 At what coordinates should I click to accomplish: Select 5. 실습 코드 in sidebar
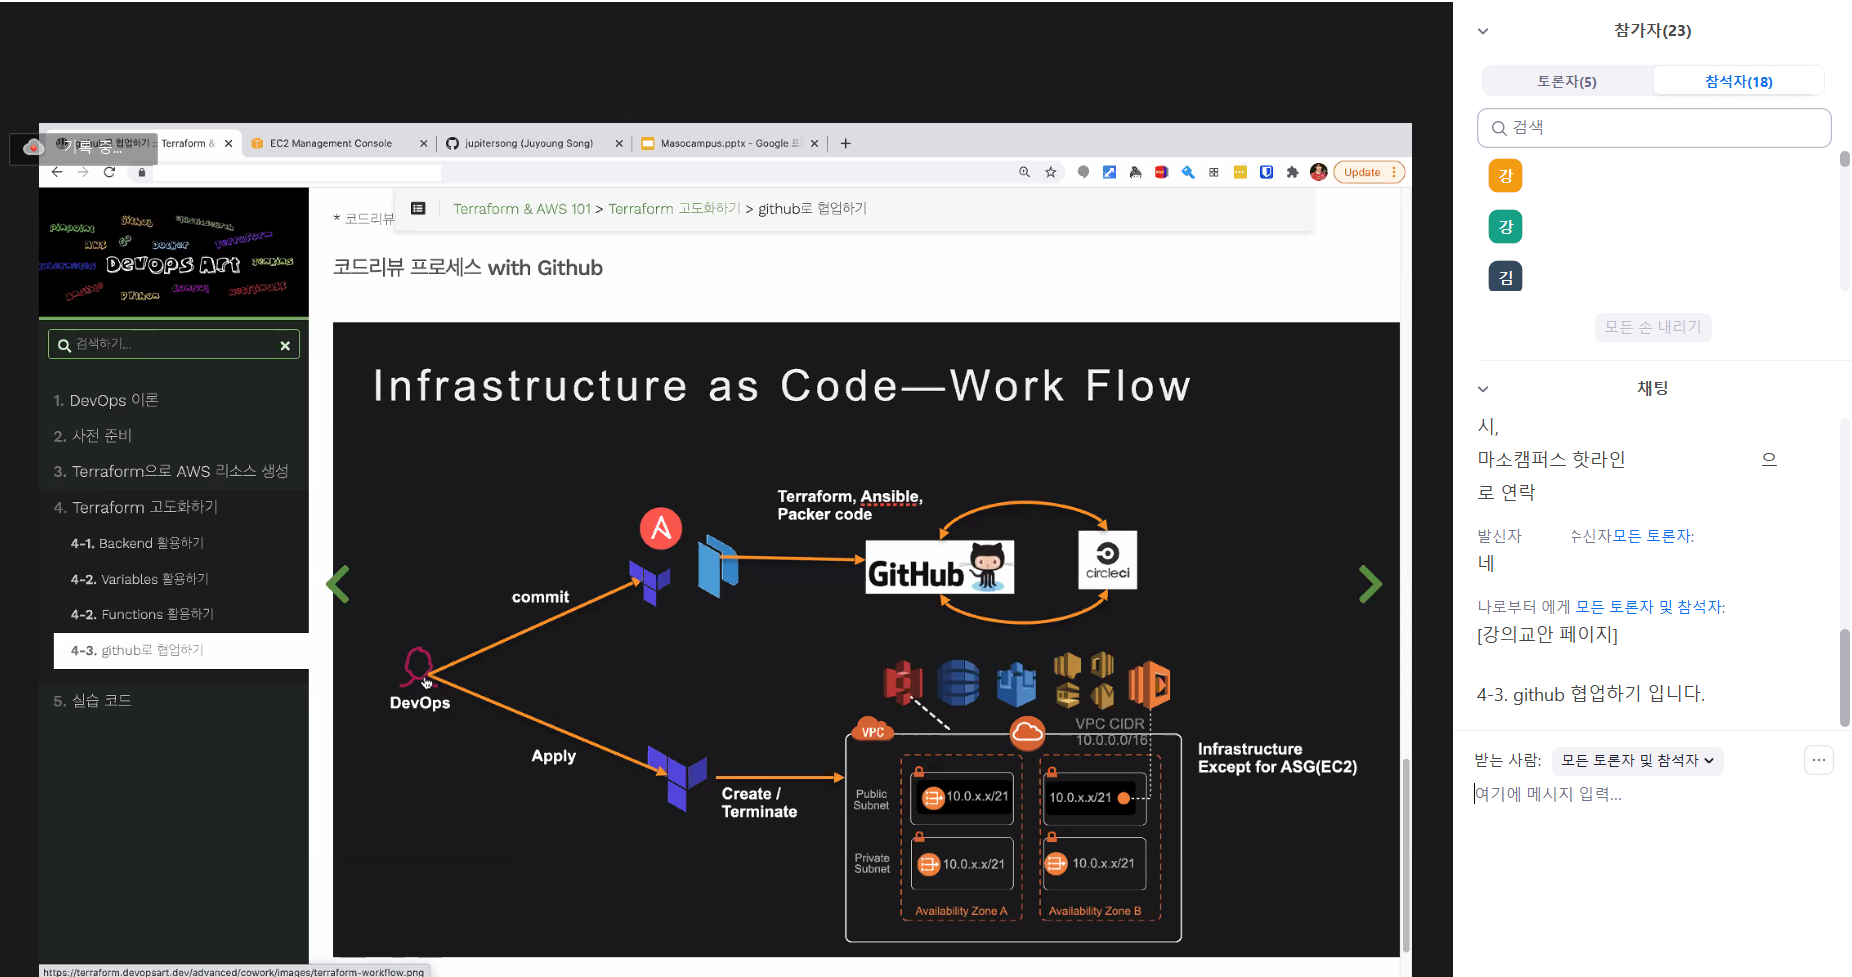click(x=92, y=700)
